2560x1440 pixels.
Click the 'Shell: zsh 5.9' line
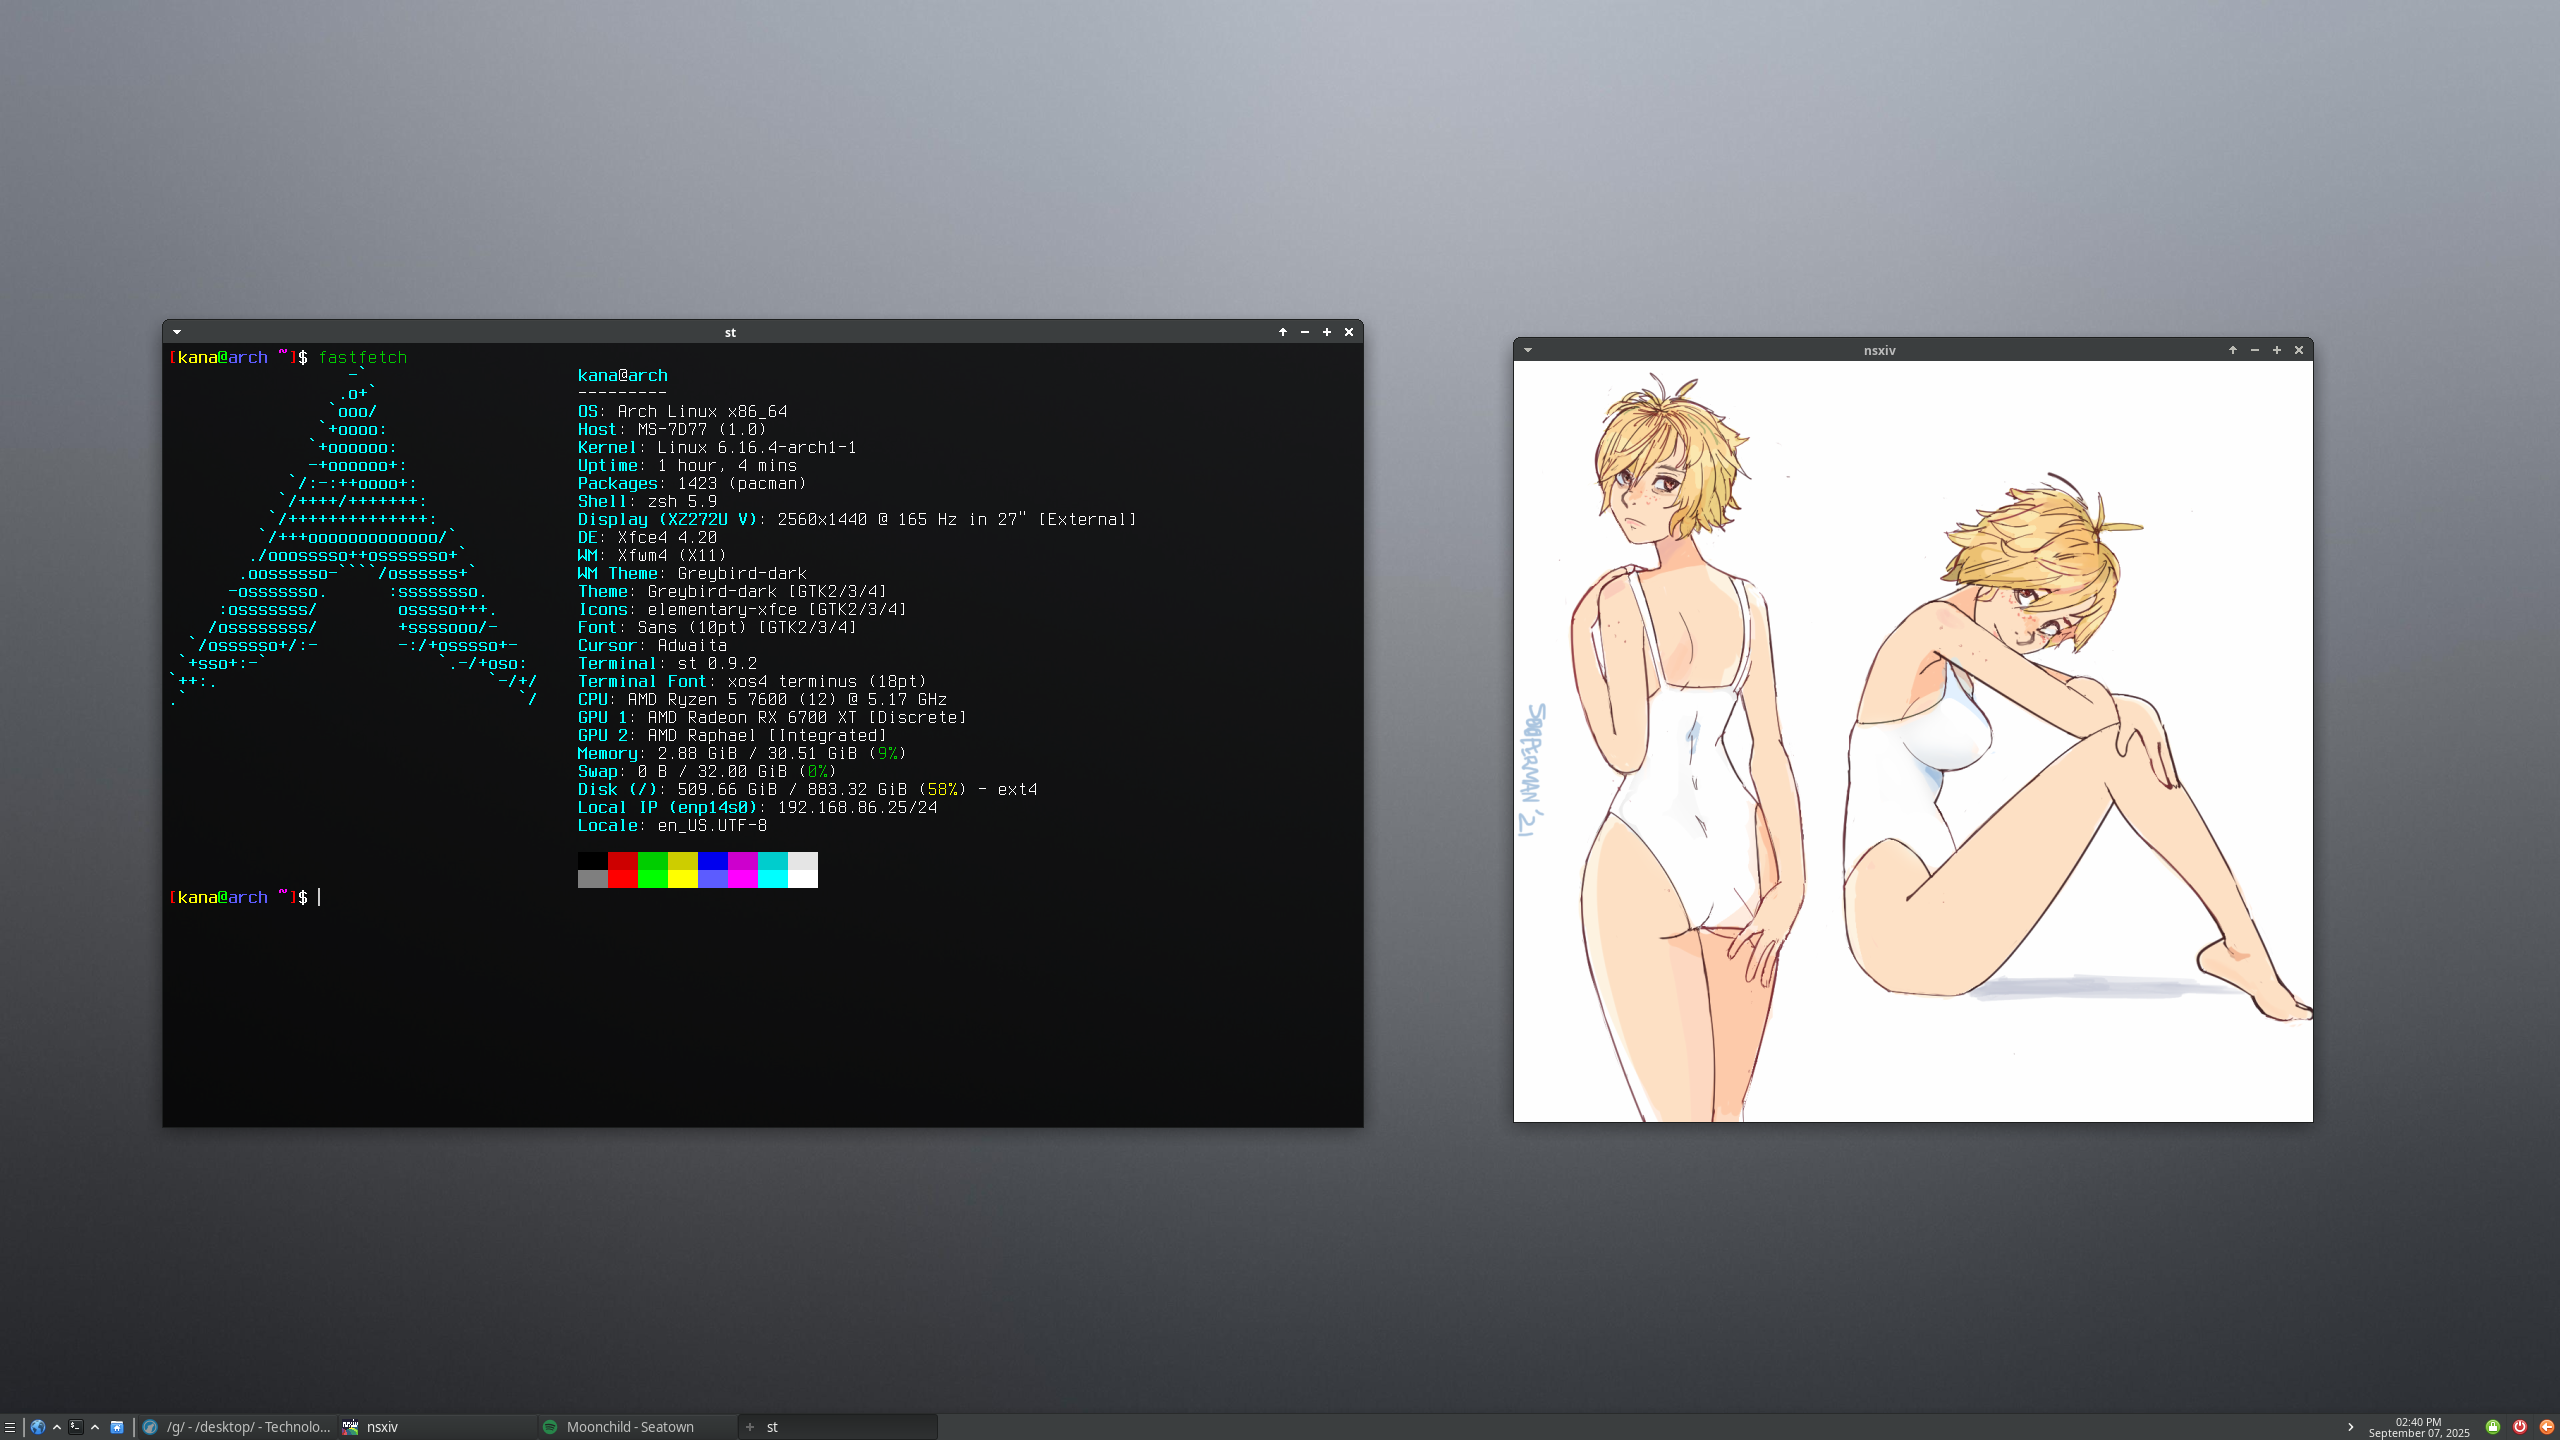[x=648, y=501]
